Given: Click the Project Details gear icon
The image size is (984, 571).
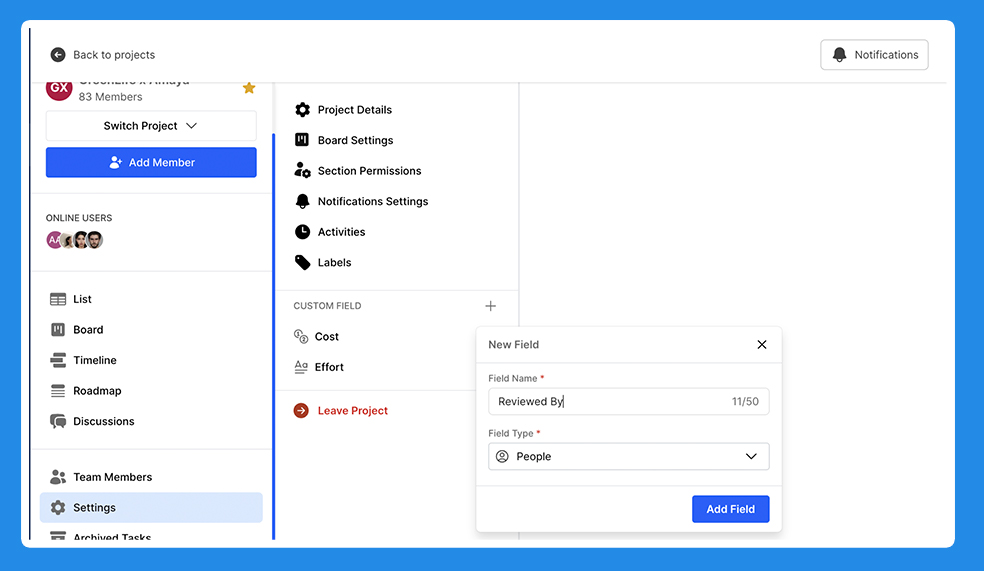Looking at the screenshot, I should coord(302,110).
